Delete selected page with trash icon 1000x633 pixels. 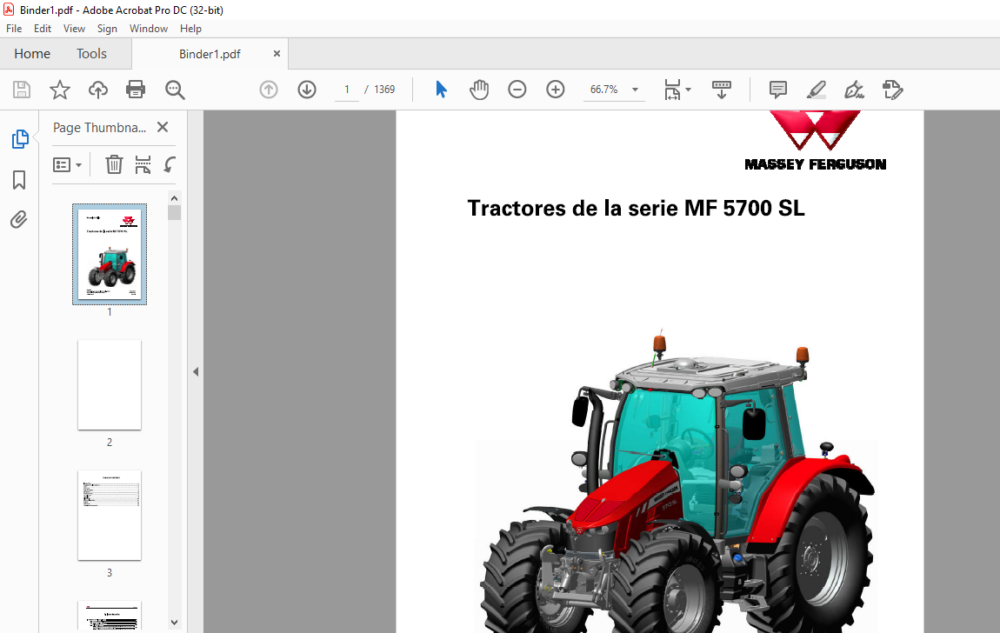(x=114, y=165)
